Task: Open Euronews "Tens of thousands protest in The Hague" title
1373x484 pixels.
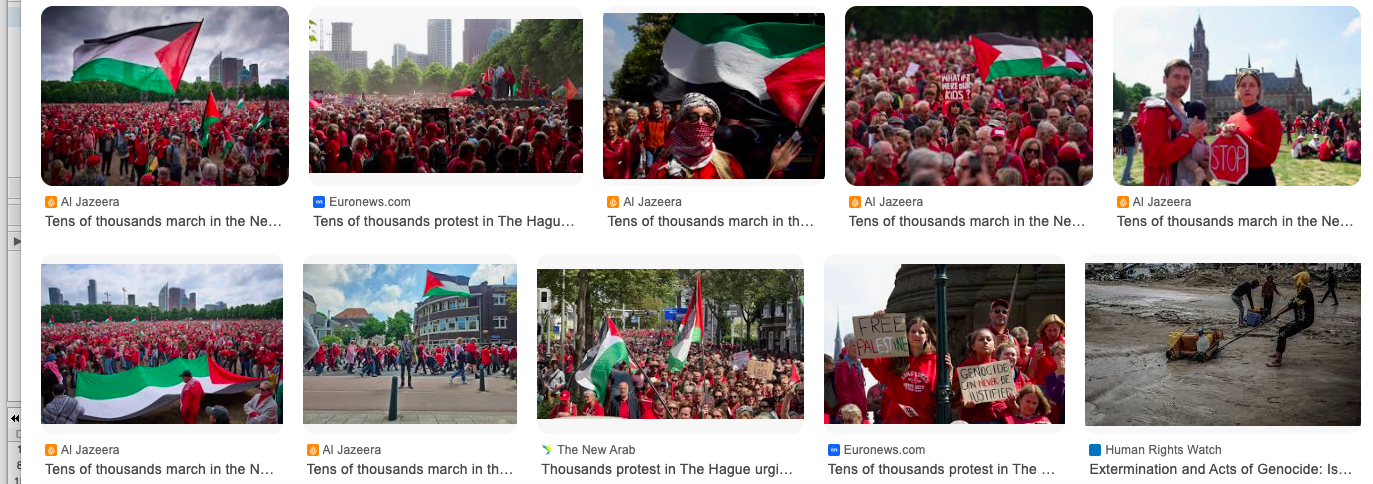Action: [444, 221]
